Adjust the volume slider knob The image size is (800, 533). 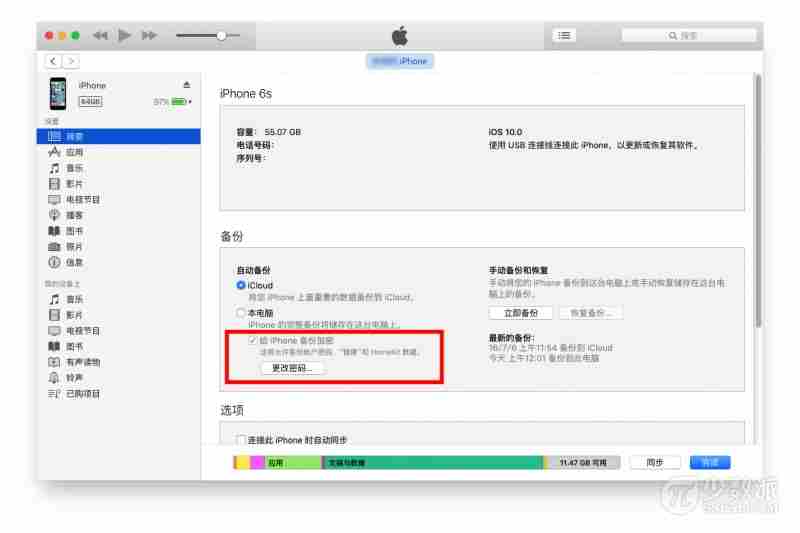(221, 36)
